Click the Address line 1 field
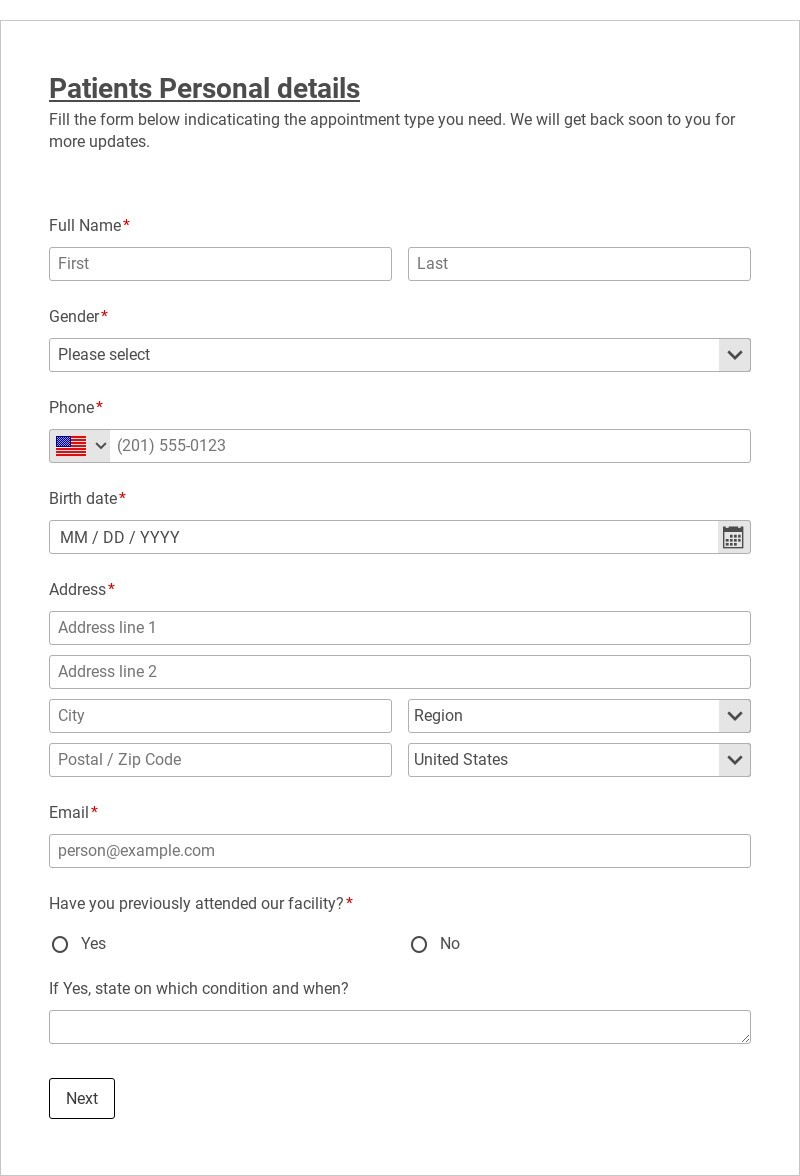Image resolution: width=800 pixels, height=1176 pixels. [399, 628]
